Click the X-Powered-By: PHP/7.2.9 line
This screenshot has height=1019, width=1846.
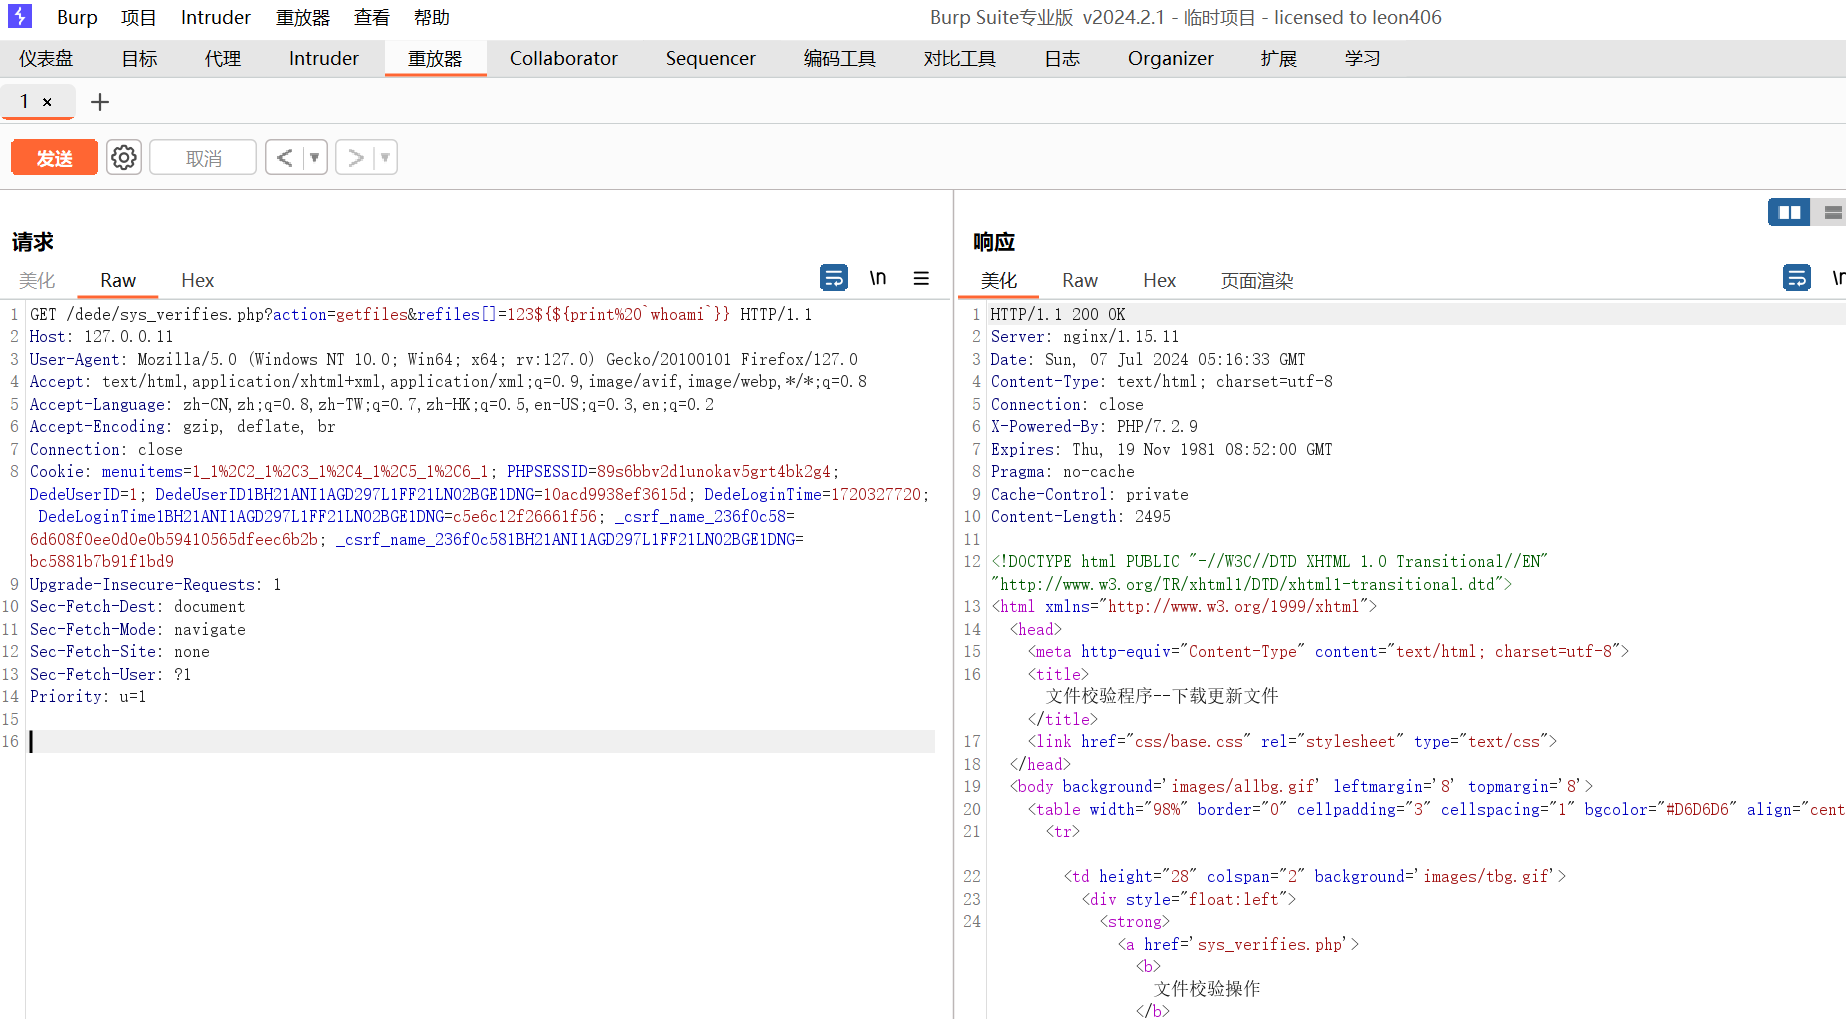1094,427
